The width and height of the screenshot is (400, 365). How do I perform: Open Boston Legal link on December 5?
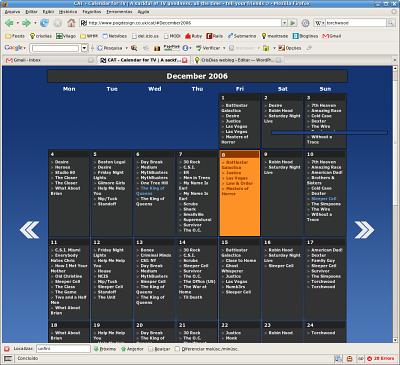[x=111, y=162]
